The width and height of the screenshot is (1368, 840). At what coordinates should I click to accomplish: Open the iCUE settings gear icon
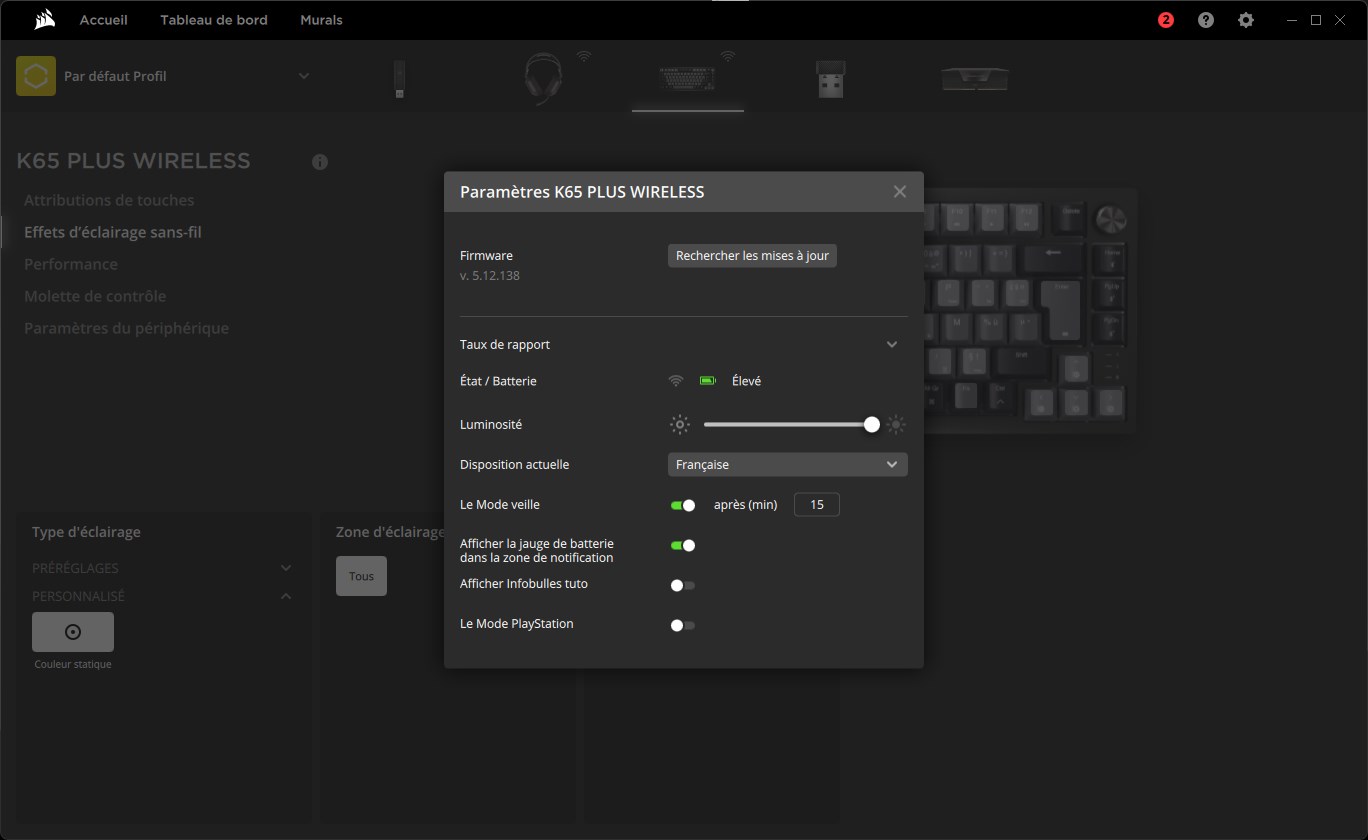click(1246, 20)
